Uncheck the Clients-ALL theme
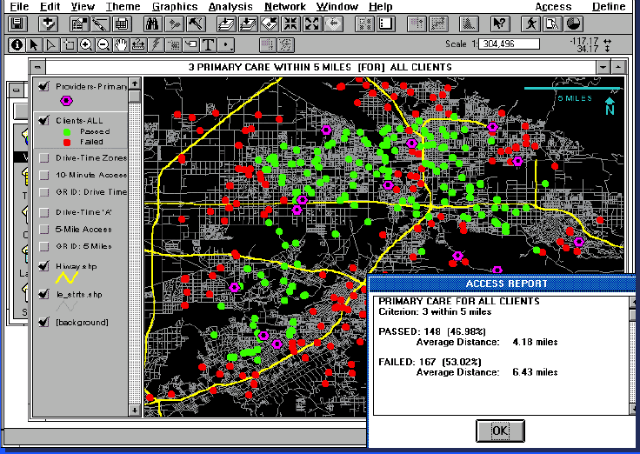The height and width of the screenshot is (454, 640). tap(44, 120)
